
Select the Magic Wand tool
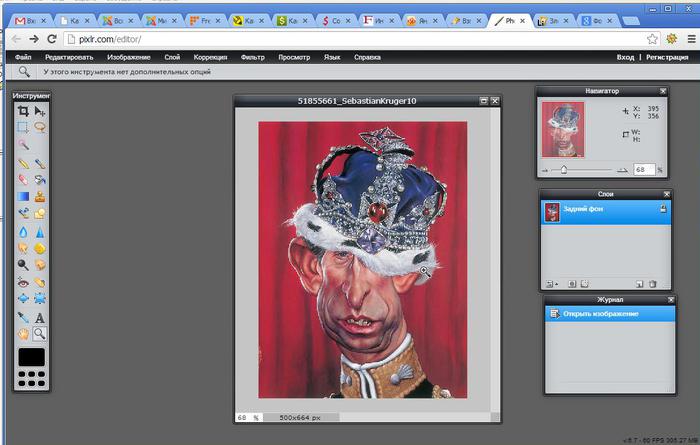coord(23,144)
